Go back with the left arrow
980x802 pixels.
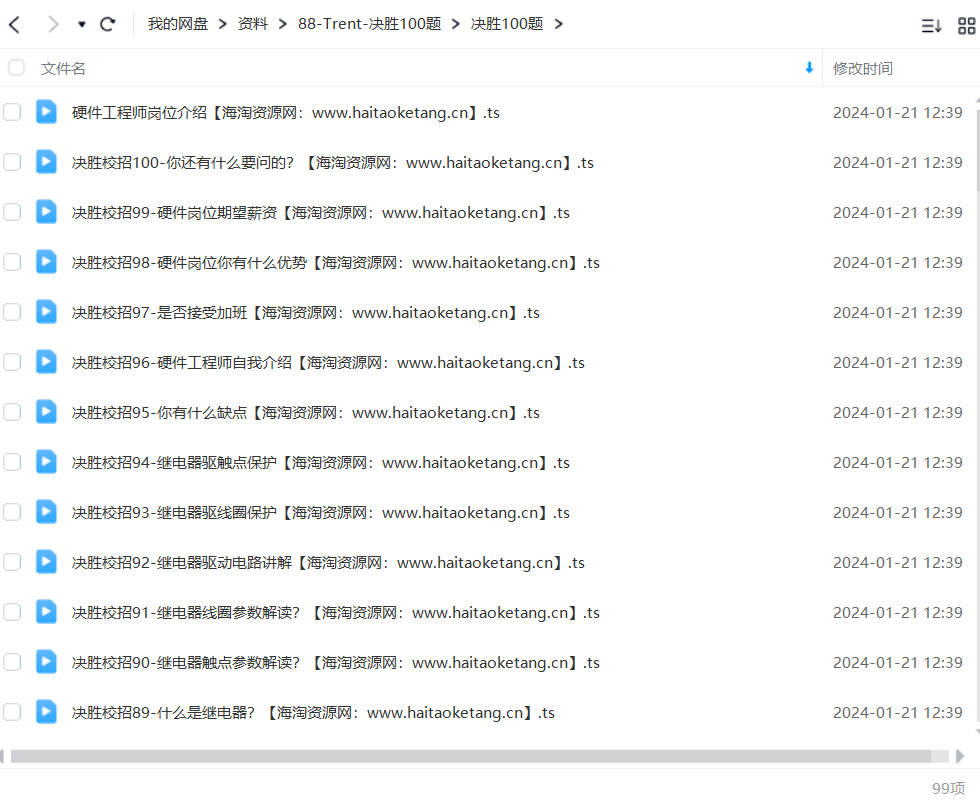pos(15,24)
